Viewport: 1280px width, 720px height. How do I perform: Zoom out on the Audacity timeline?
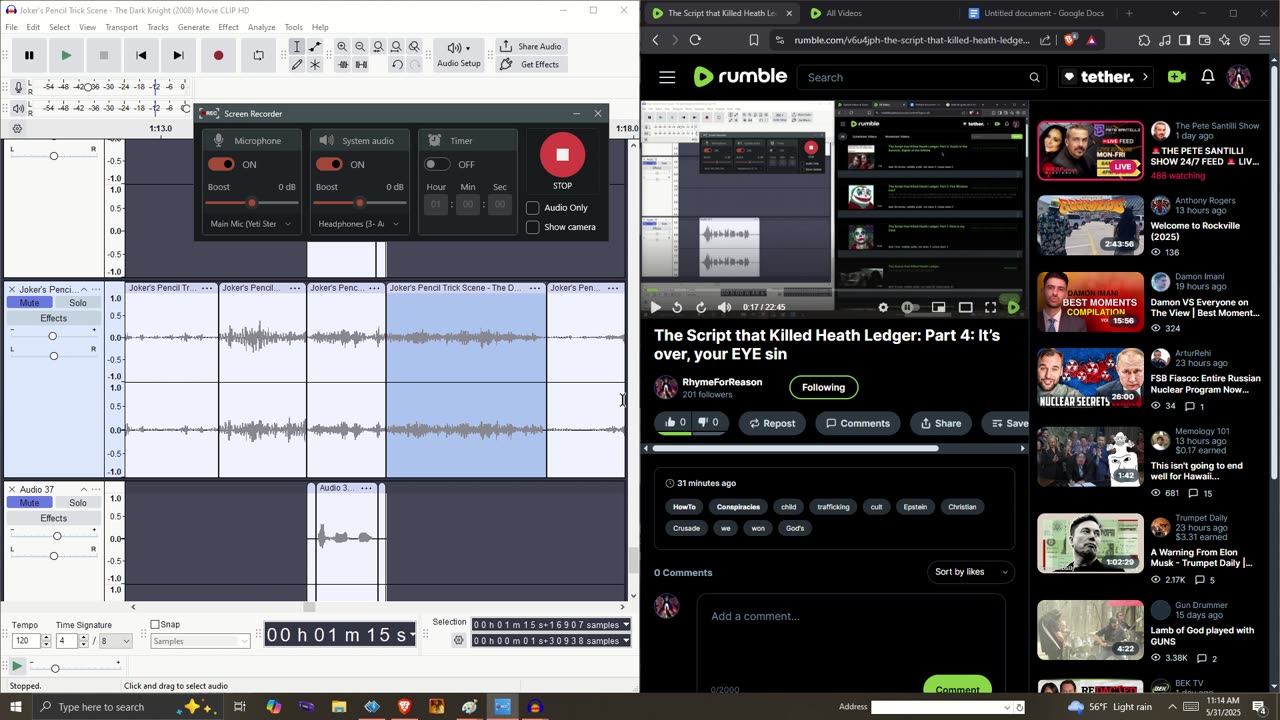(360, 47)
